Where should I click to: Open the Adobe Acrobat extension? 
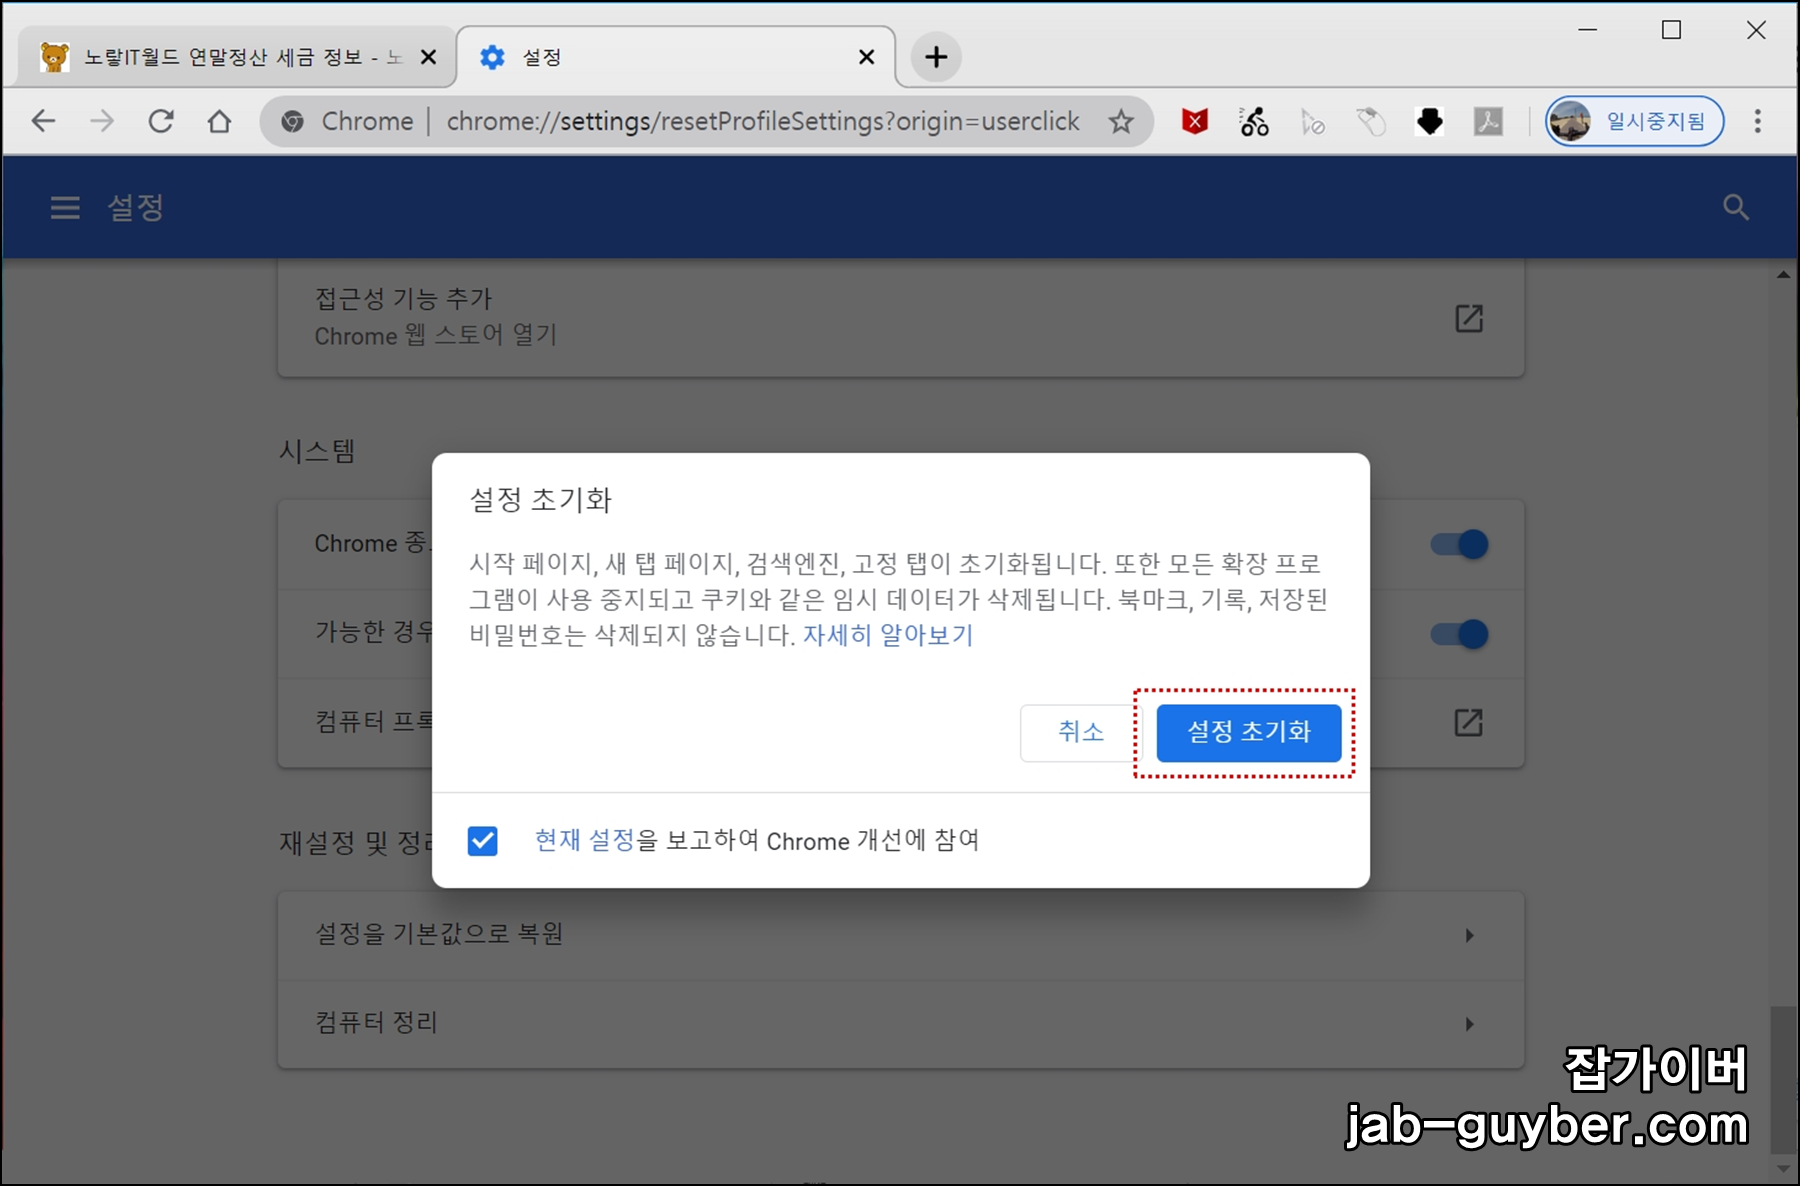(1489, 121)
